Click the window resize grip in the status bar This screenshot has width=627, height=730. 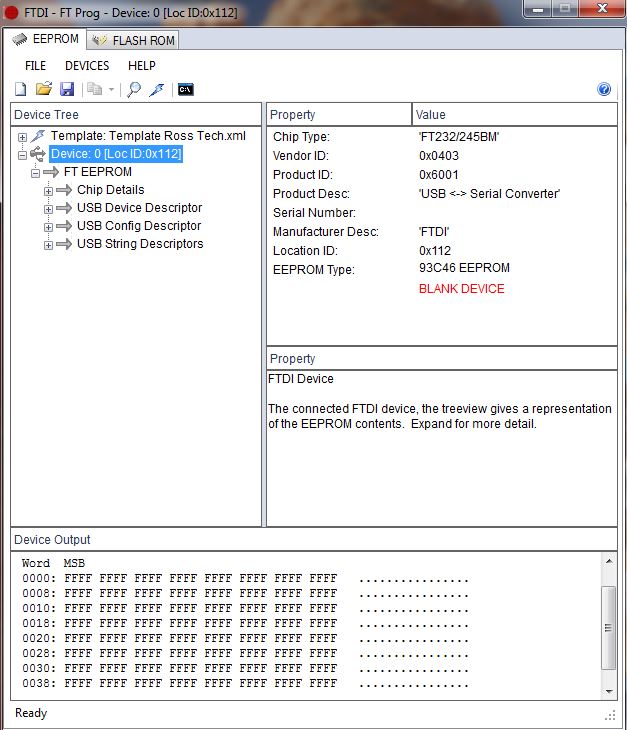point(610,715)
